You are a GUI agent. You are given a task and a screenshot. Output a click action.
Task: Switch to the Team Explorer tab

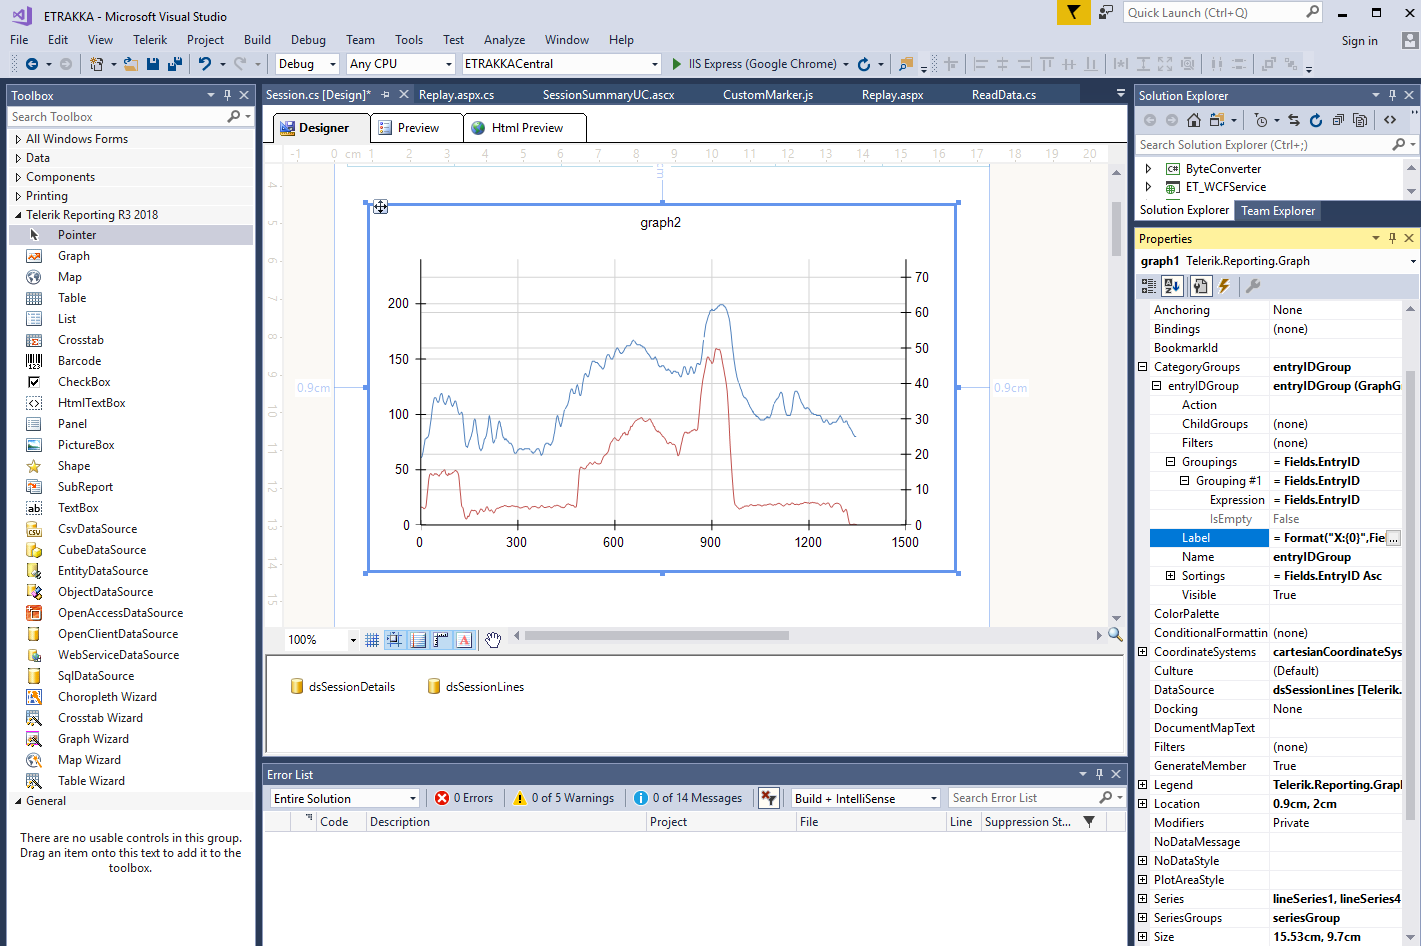(1278, 211)
